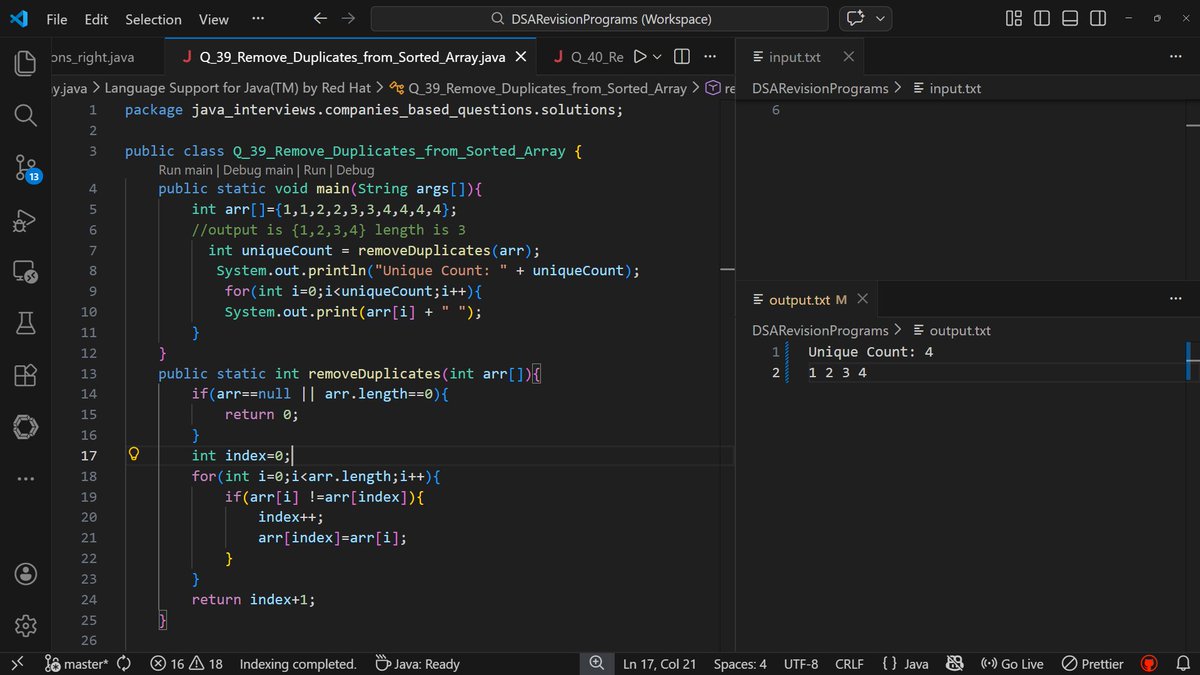Synchronize changes icon in status bar

tap(125, 664)
